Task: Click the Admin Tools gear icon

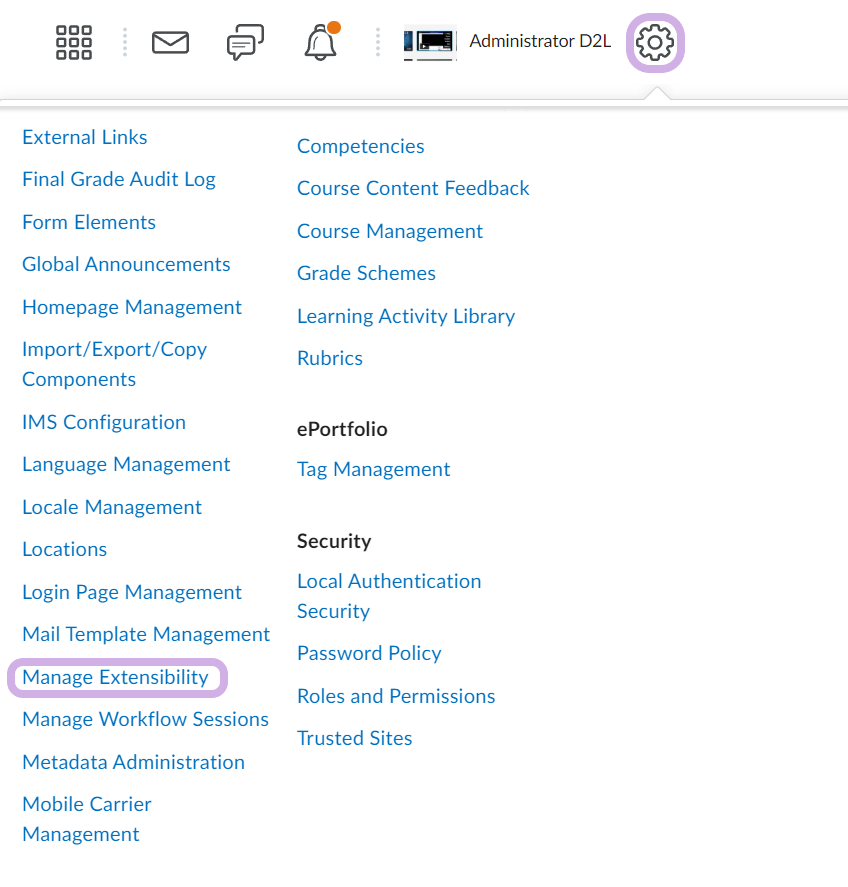Action: pos(655,42)
